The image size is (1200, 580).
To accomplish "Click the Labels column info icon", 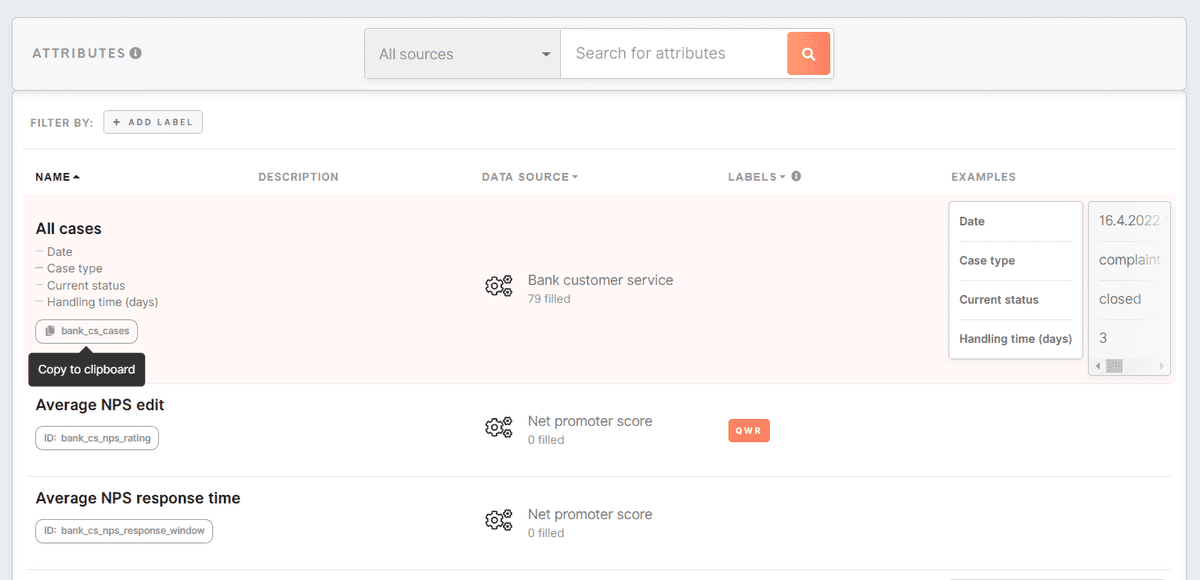I will click(796, 177).
